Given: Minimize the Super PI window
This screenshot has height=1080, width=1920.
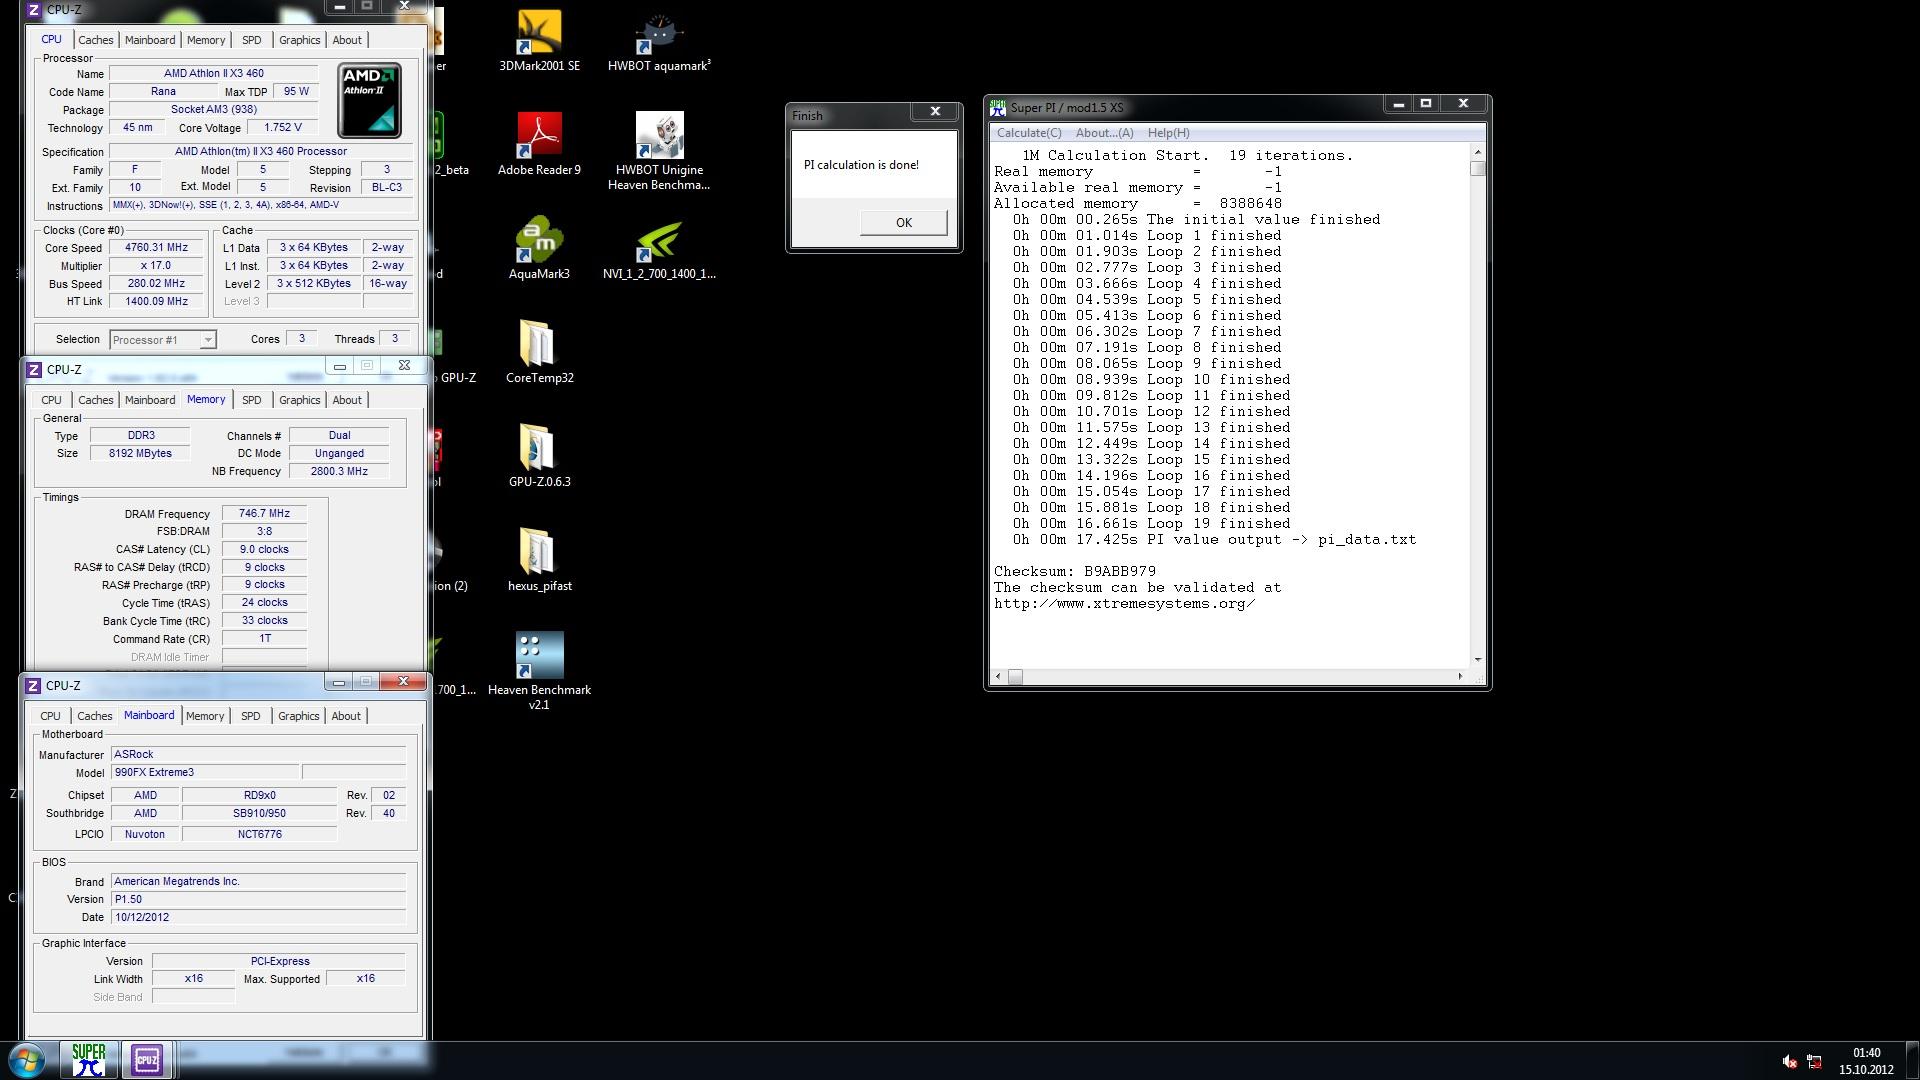Looking at the screenshot, I should click(1398, 104).
